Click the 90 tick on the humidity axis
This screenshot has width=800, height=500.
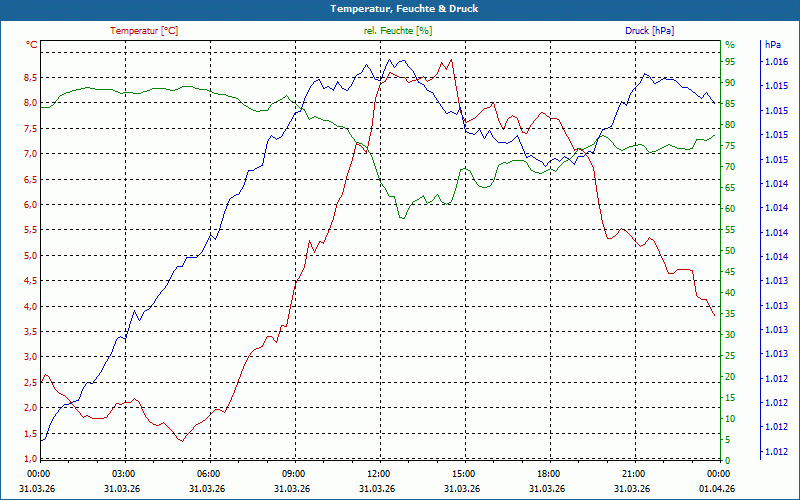[x=730, y=83]
